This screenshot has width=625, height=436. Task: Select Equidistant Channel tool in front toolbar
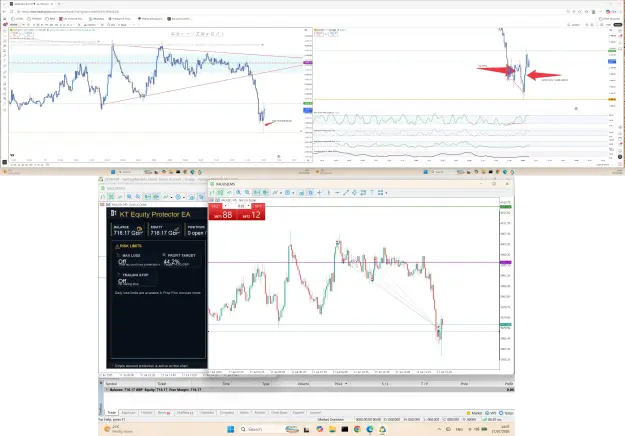tap(354, 192)
